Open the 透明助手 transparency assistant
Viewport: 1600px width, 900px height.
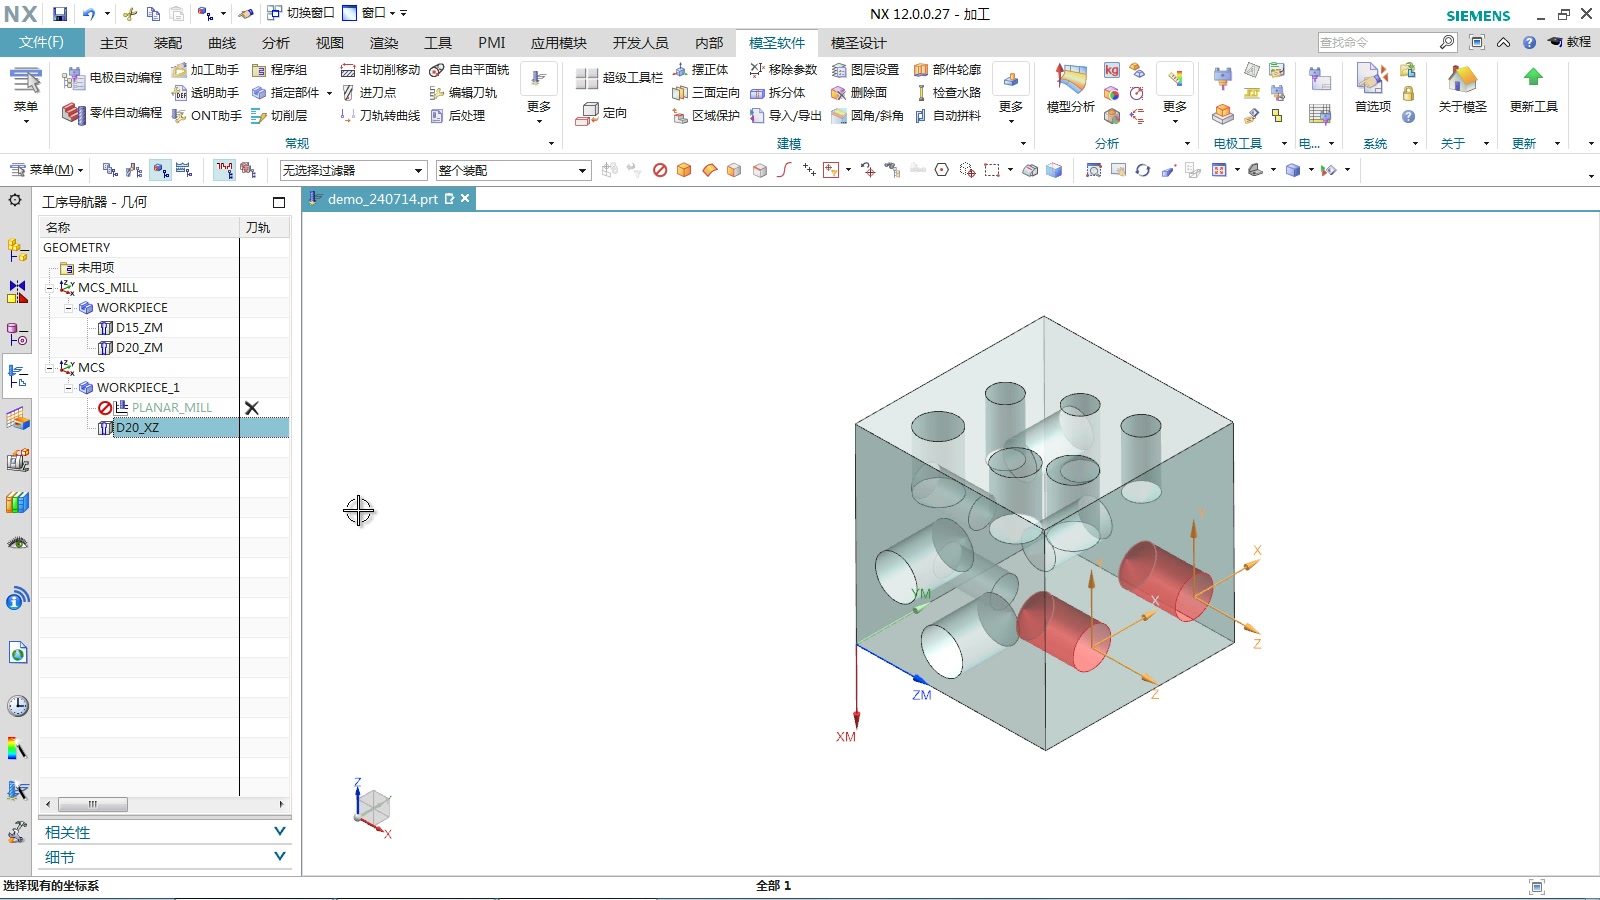[206, 93]
